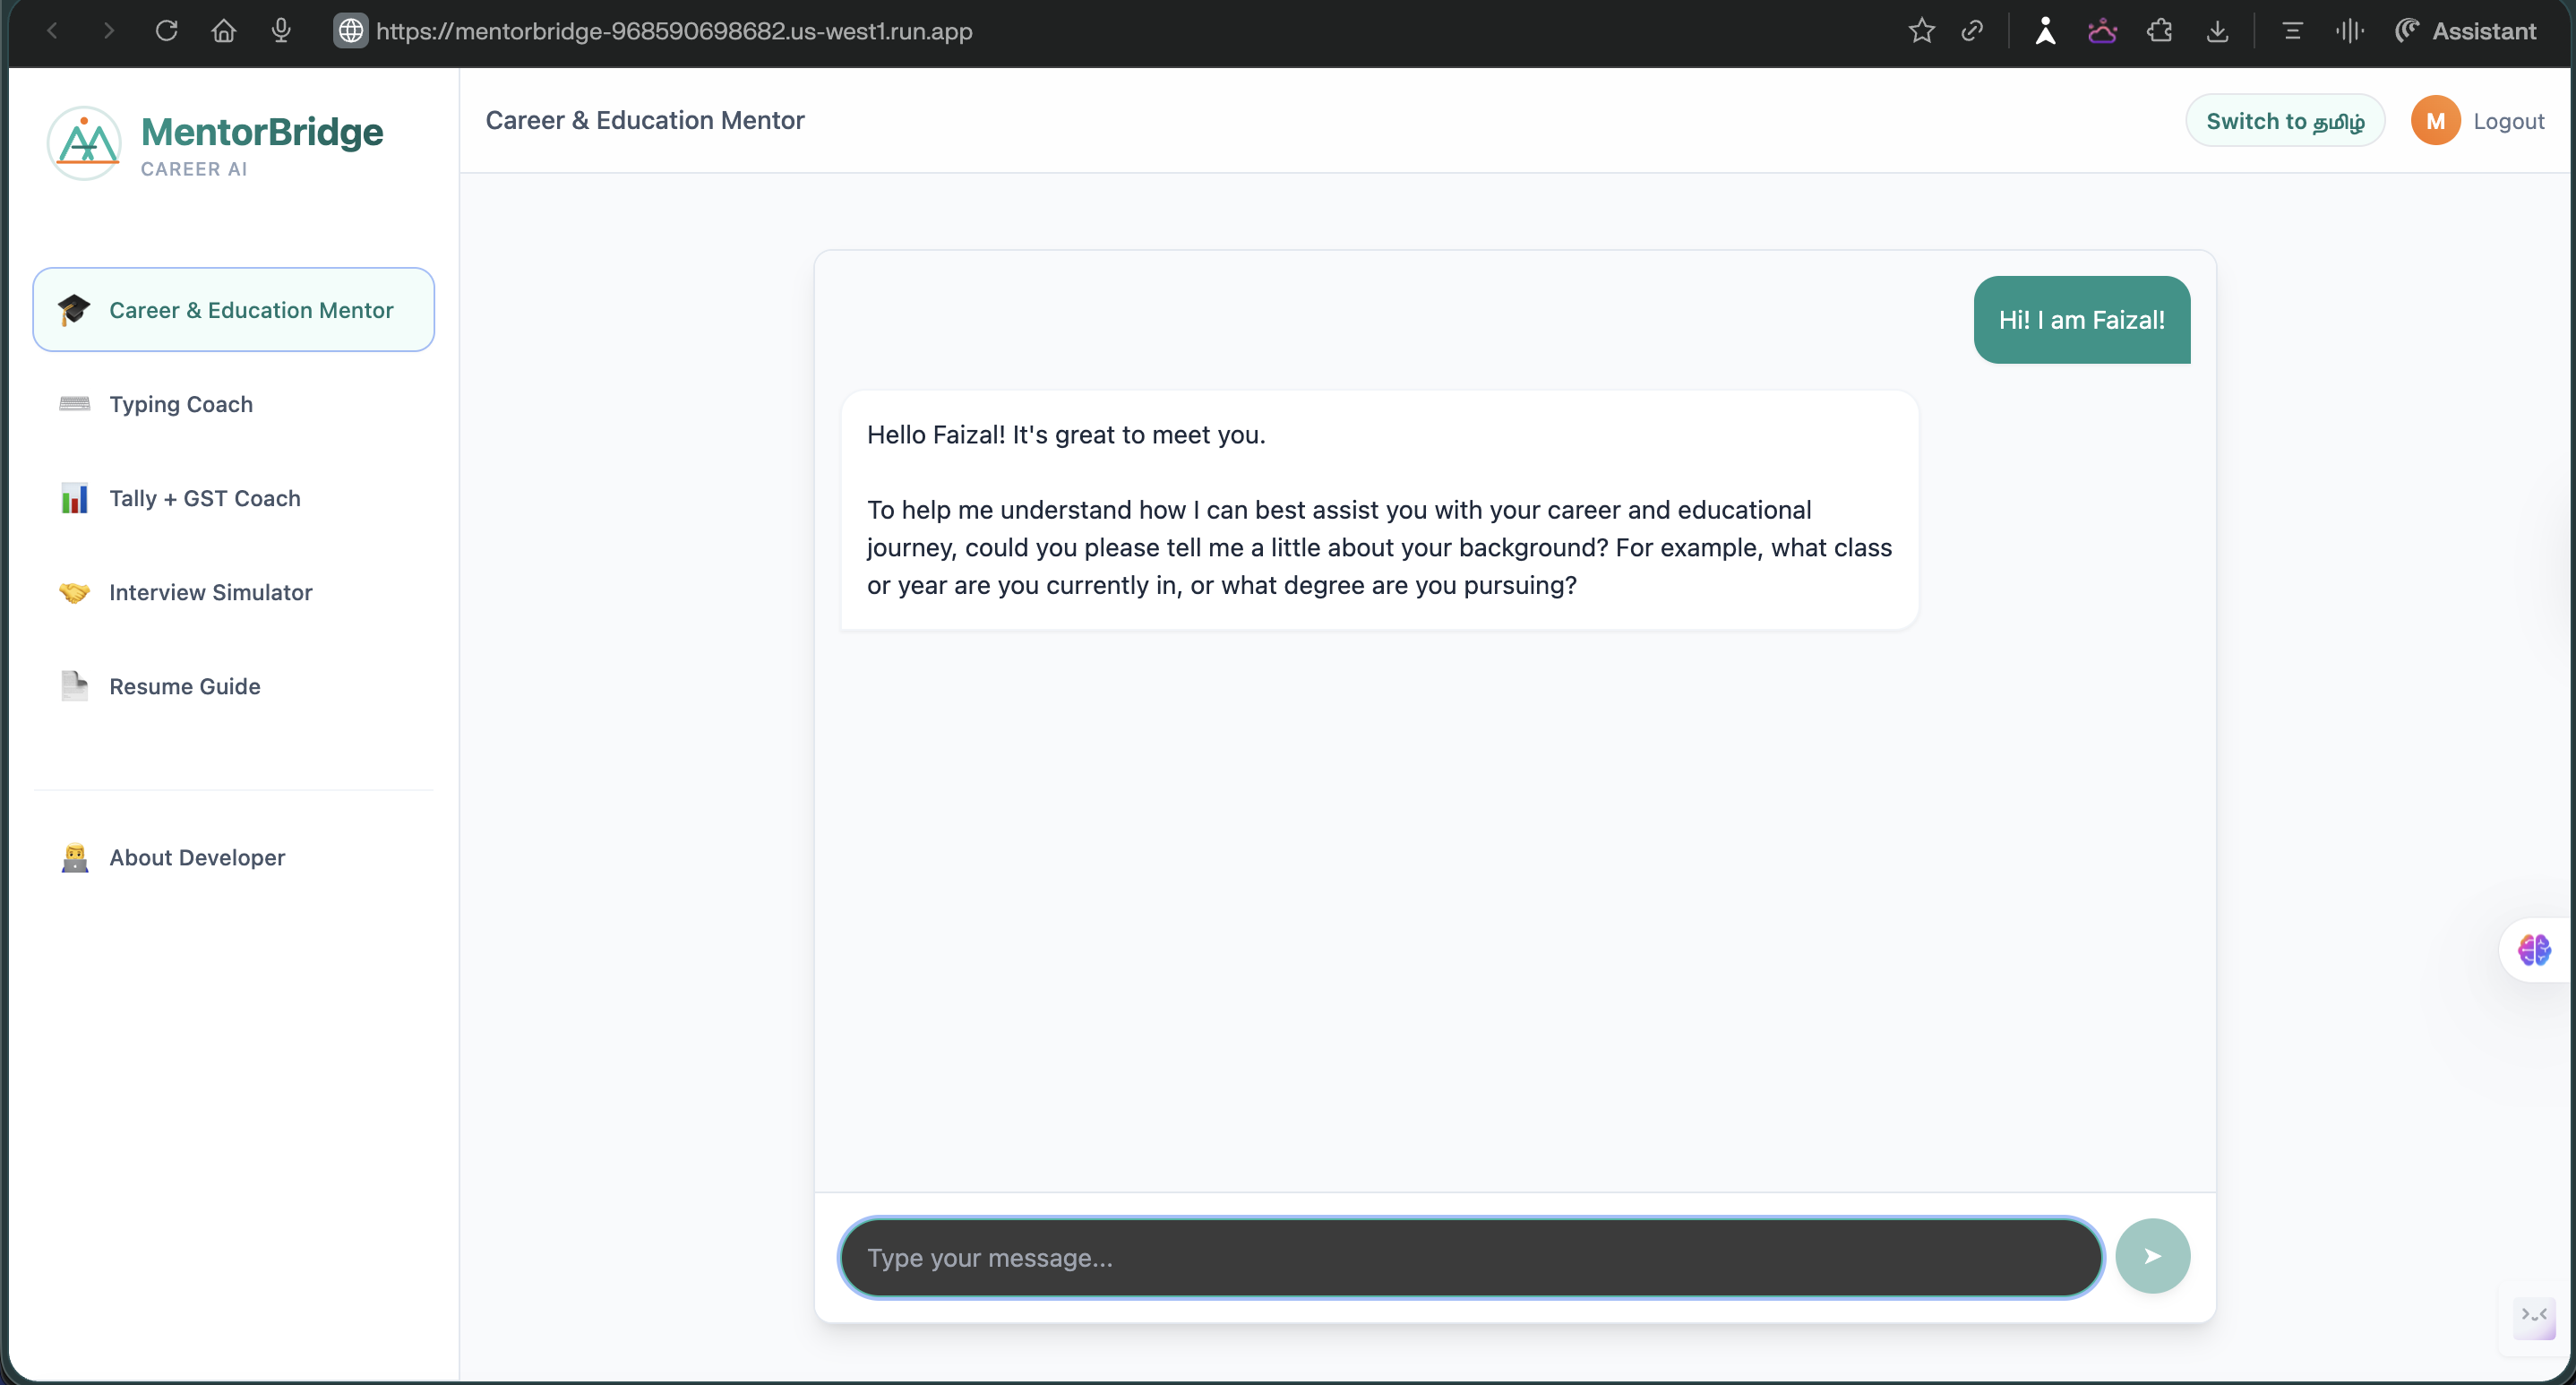Open the Typing Coach with keyboard icon

pyautogui.click(x=74, y=404)
